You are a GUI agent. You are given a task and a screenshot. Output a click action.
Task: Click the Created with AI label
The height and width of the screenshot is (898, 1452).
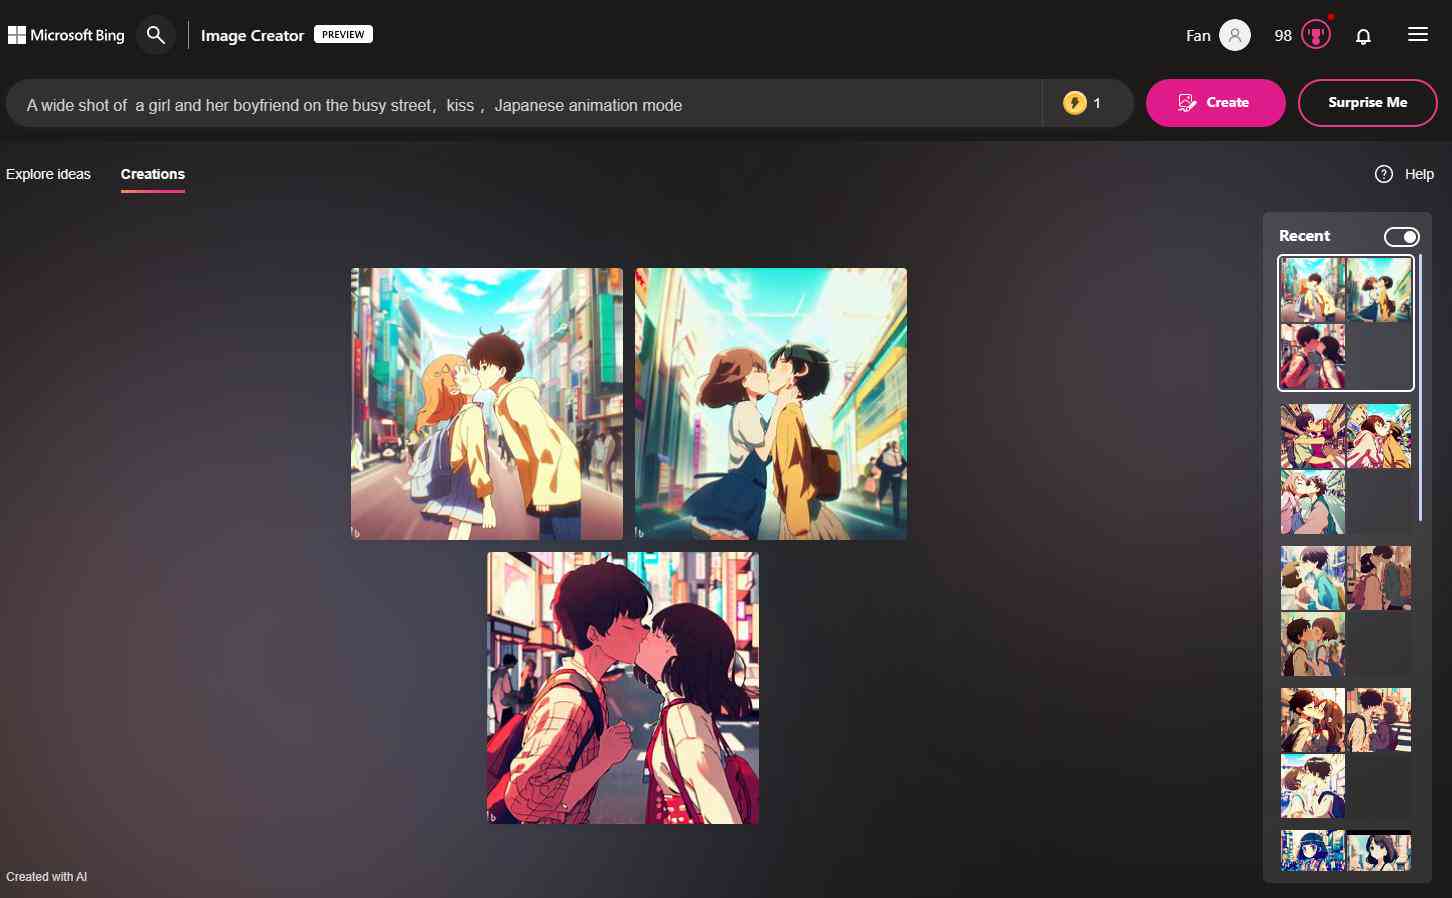(x=46, y=877)
